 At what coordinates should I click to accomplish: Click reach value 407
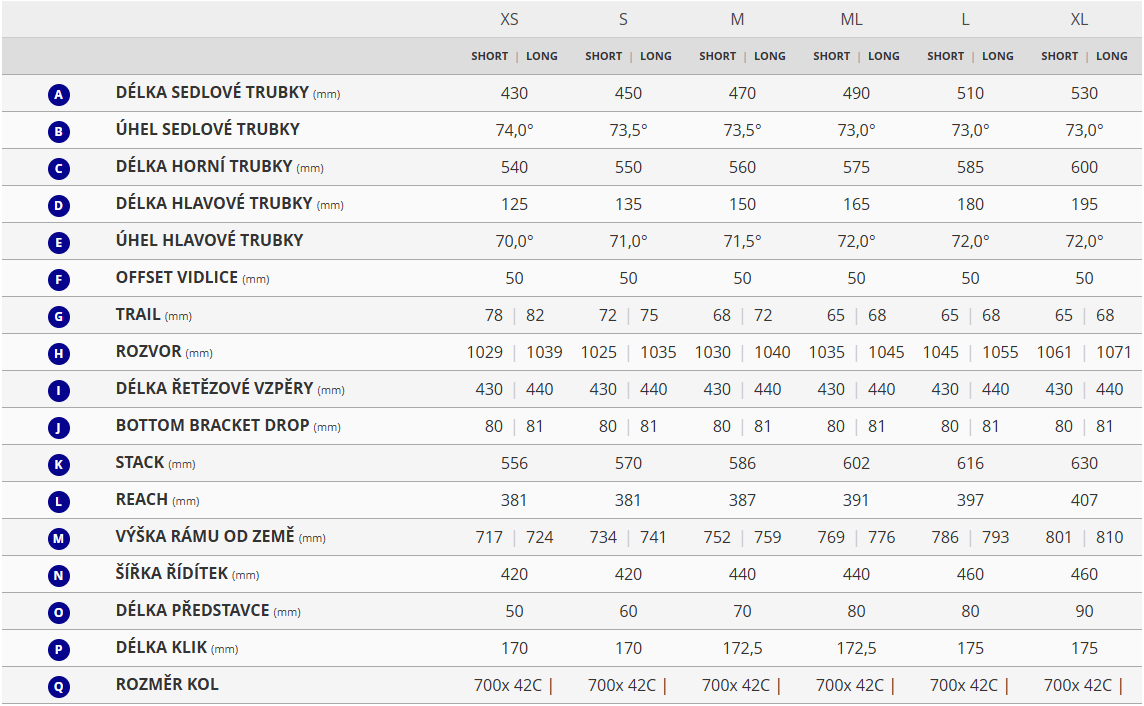coord(1084,500)
